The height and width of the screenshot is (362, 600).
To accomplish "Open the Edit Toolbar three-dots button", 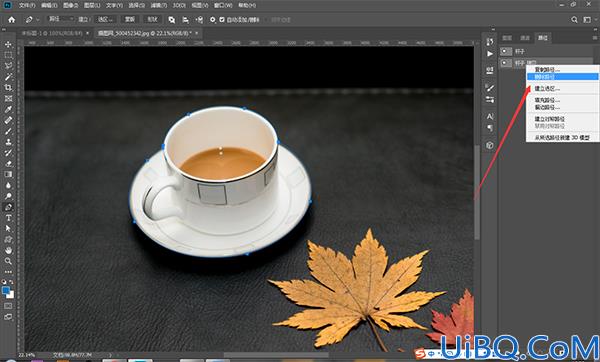I will pos(8,272).
